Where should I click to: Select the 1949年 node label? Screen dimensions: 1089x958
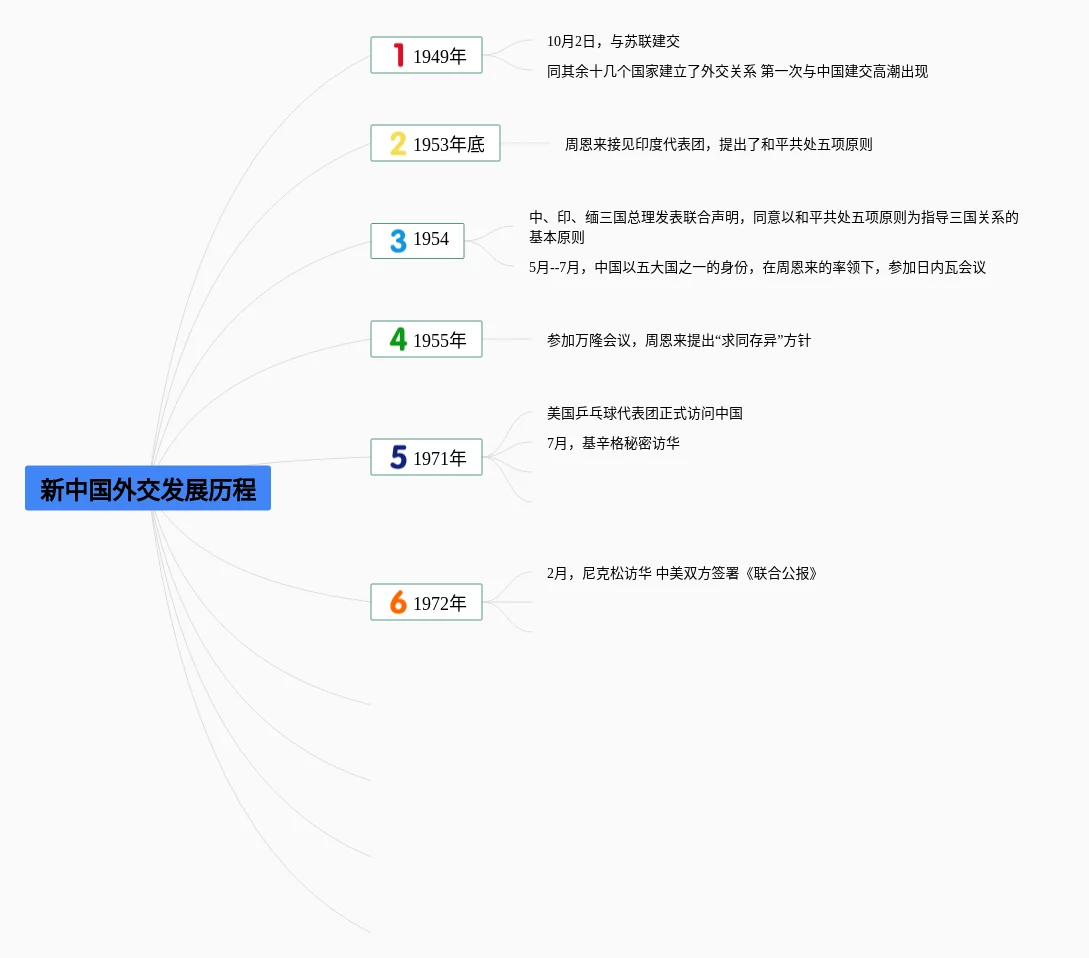point(440,57)
